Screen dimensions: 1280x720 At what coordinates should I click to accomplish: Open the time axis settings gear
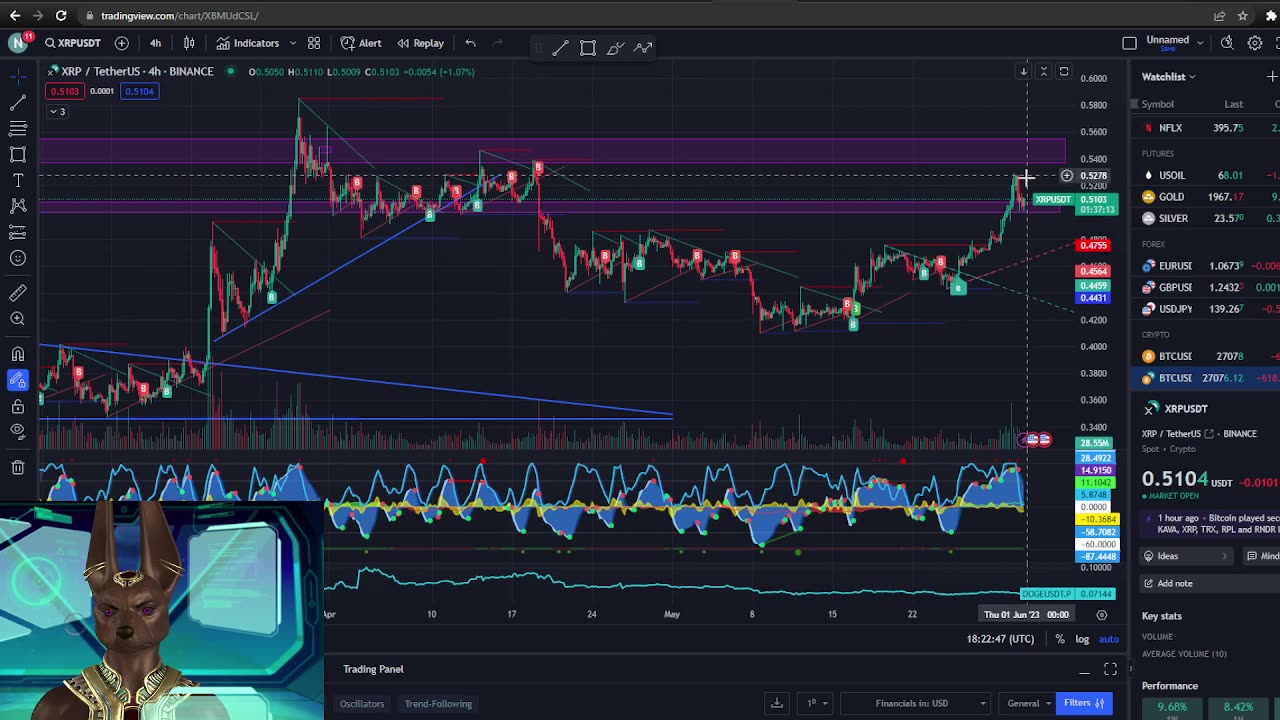[x=1101, y=615]
